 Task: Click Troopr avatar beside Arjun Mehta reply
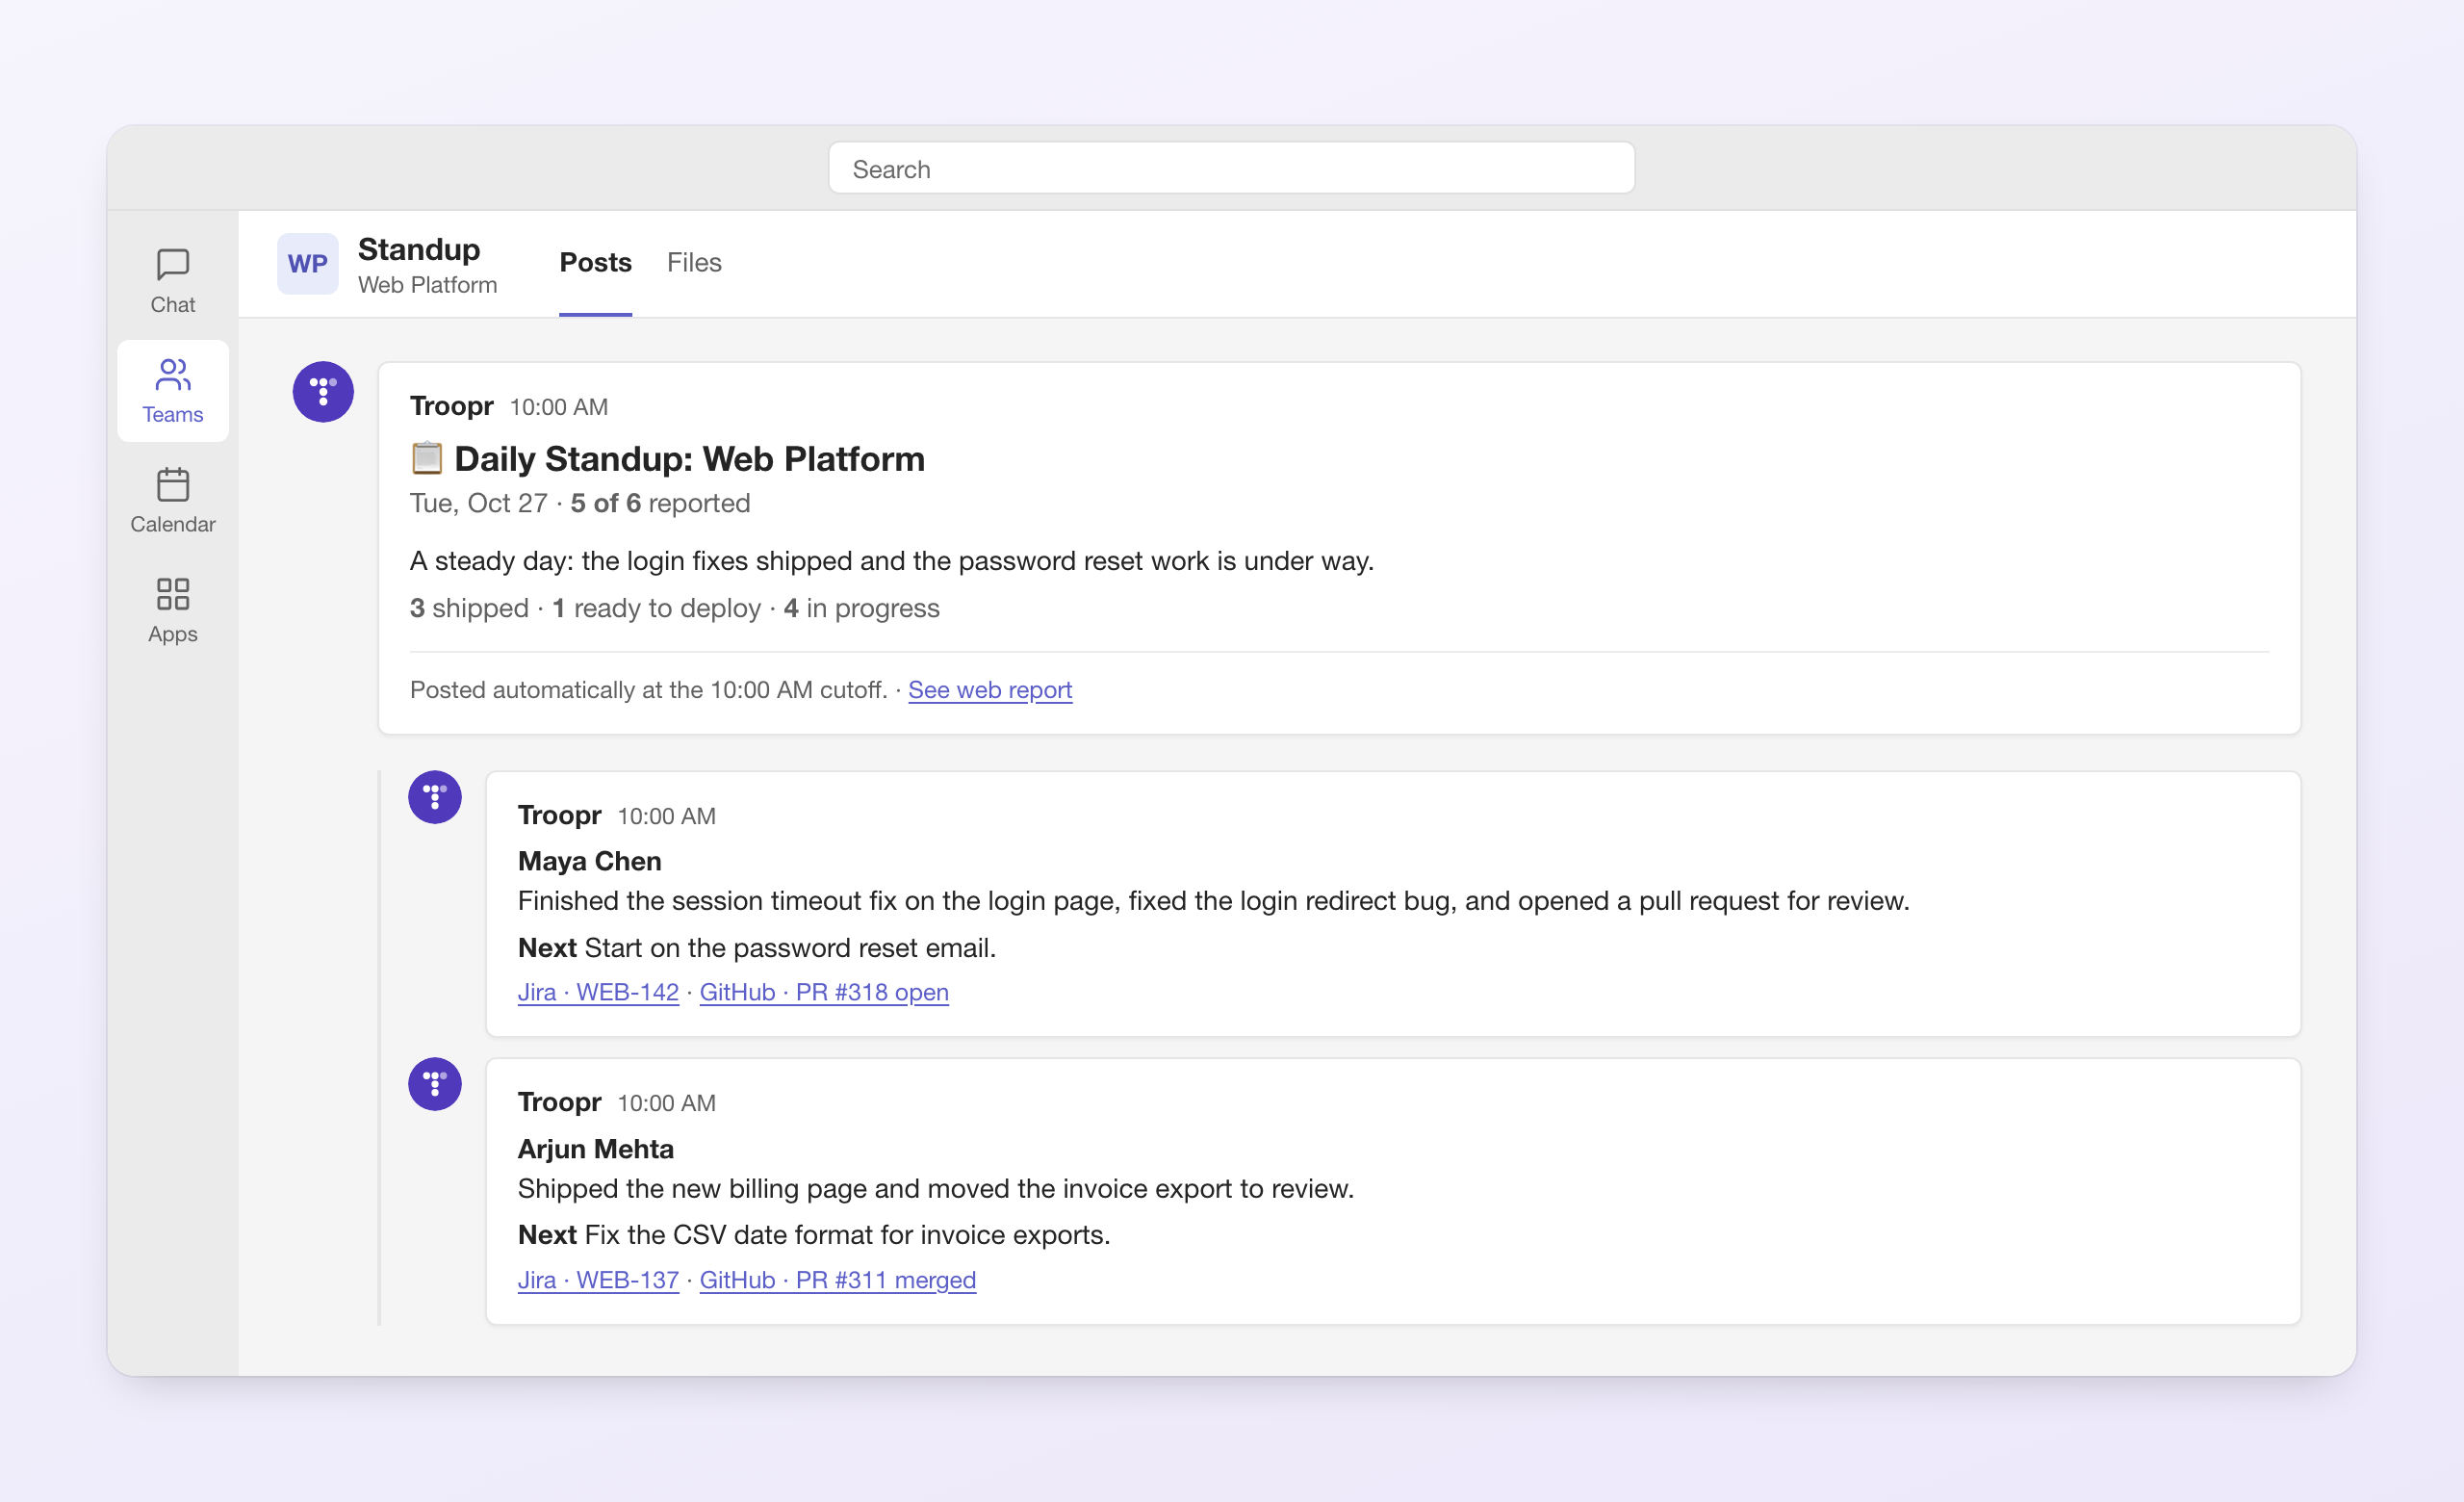435,1084
